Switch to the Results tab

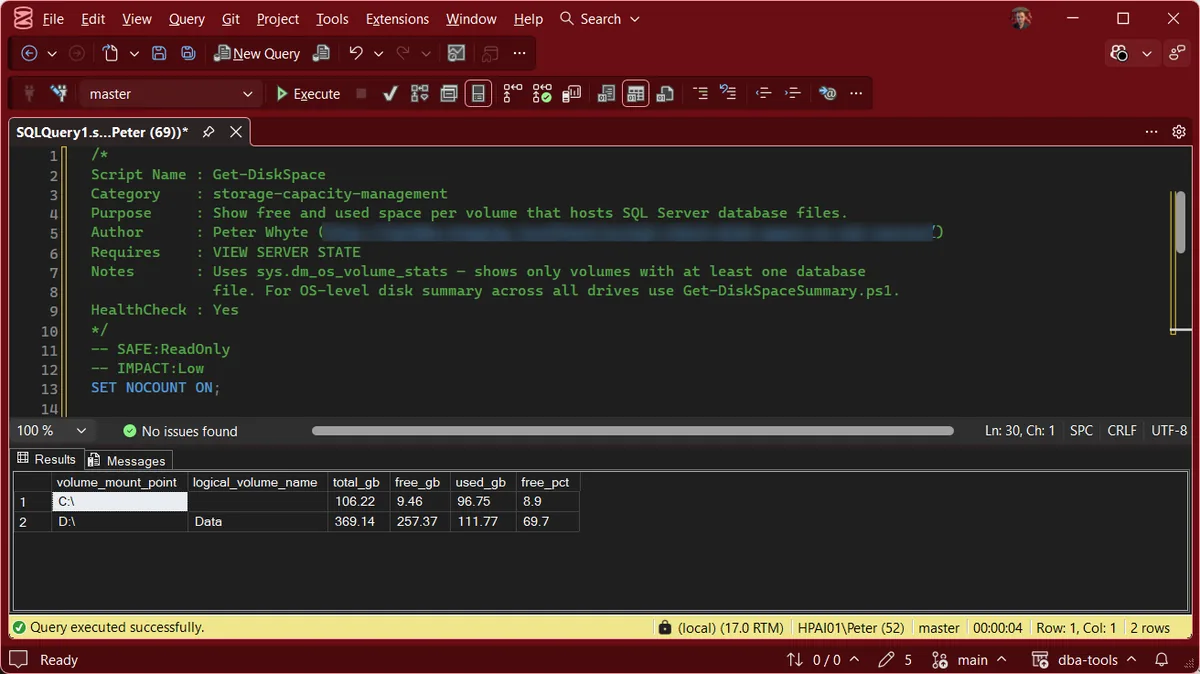(x=47, y=459)
